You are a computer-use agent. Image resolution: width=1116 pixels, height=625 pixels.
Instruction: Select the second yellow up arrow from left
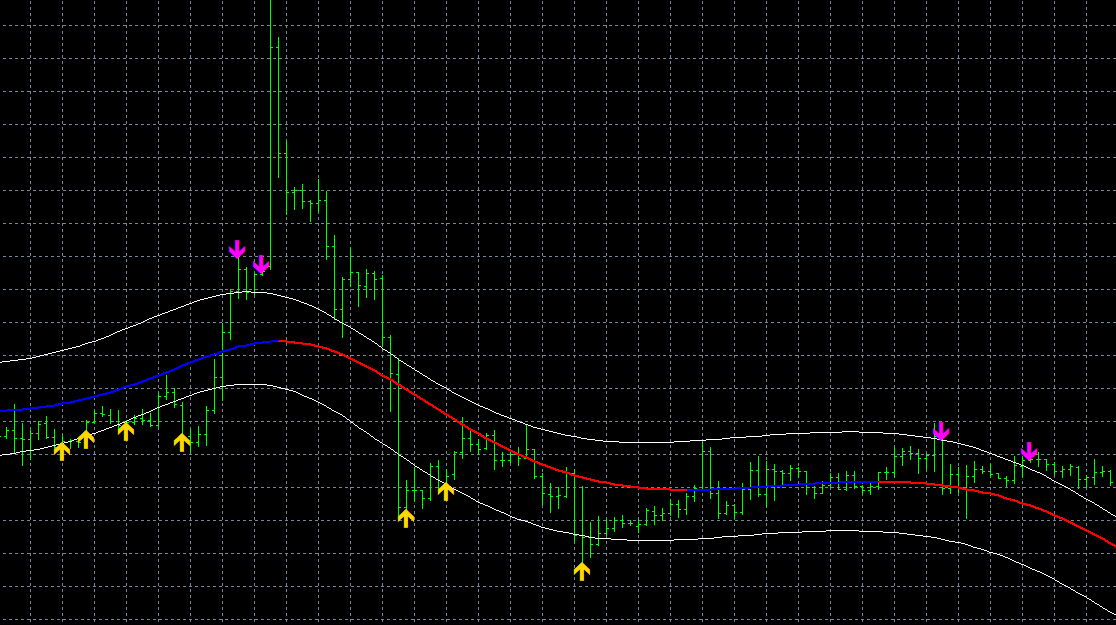(x=85, y=439)
